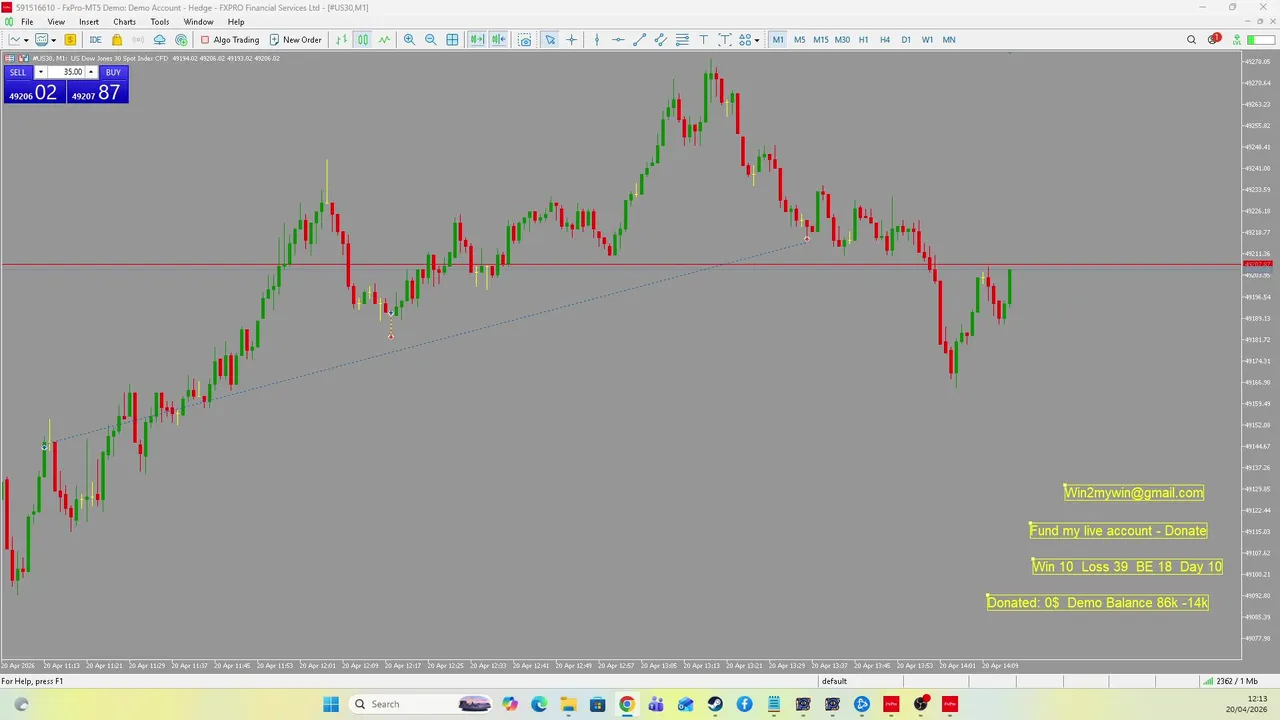Viewport: 1280px width, 720px height.
Task: Select the H4 timeframe
Action: [x=884, y=40]
